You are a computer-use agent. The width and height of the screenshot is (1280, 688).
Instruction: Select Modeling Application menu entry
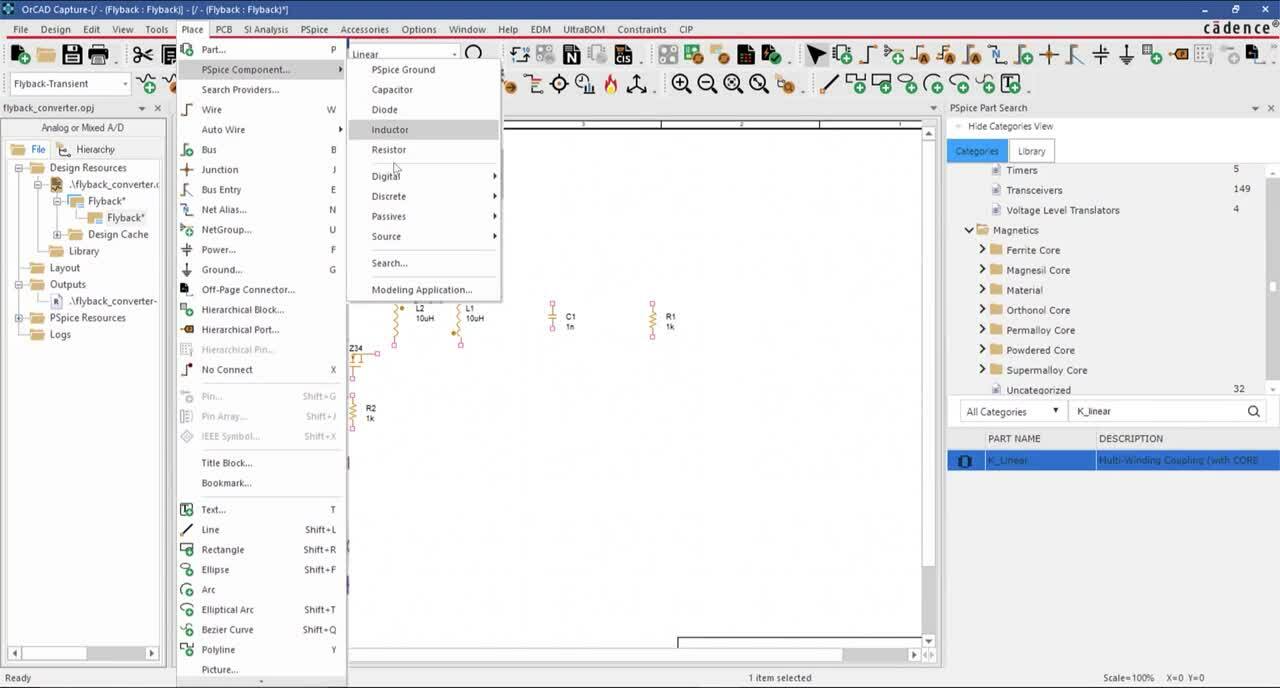423,290
